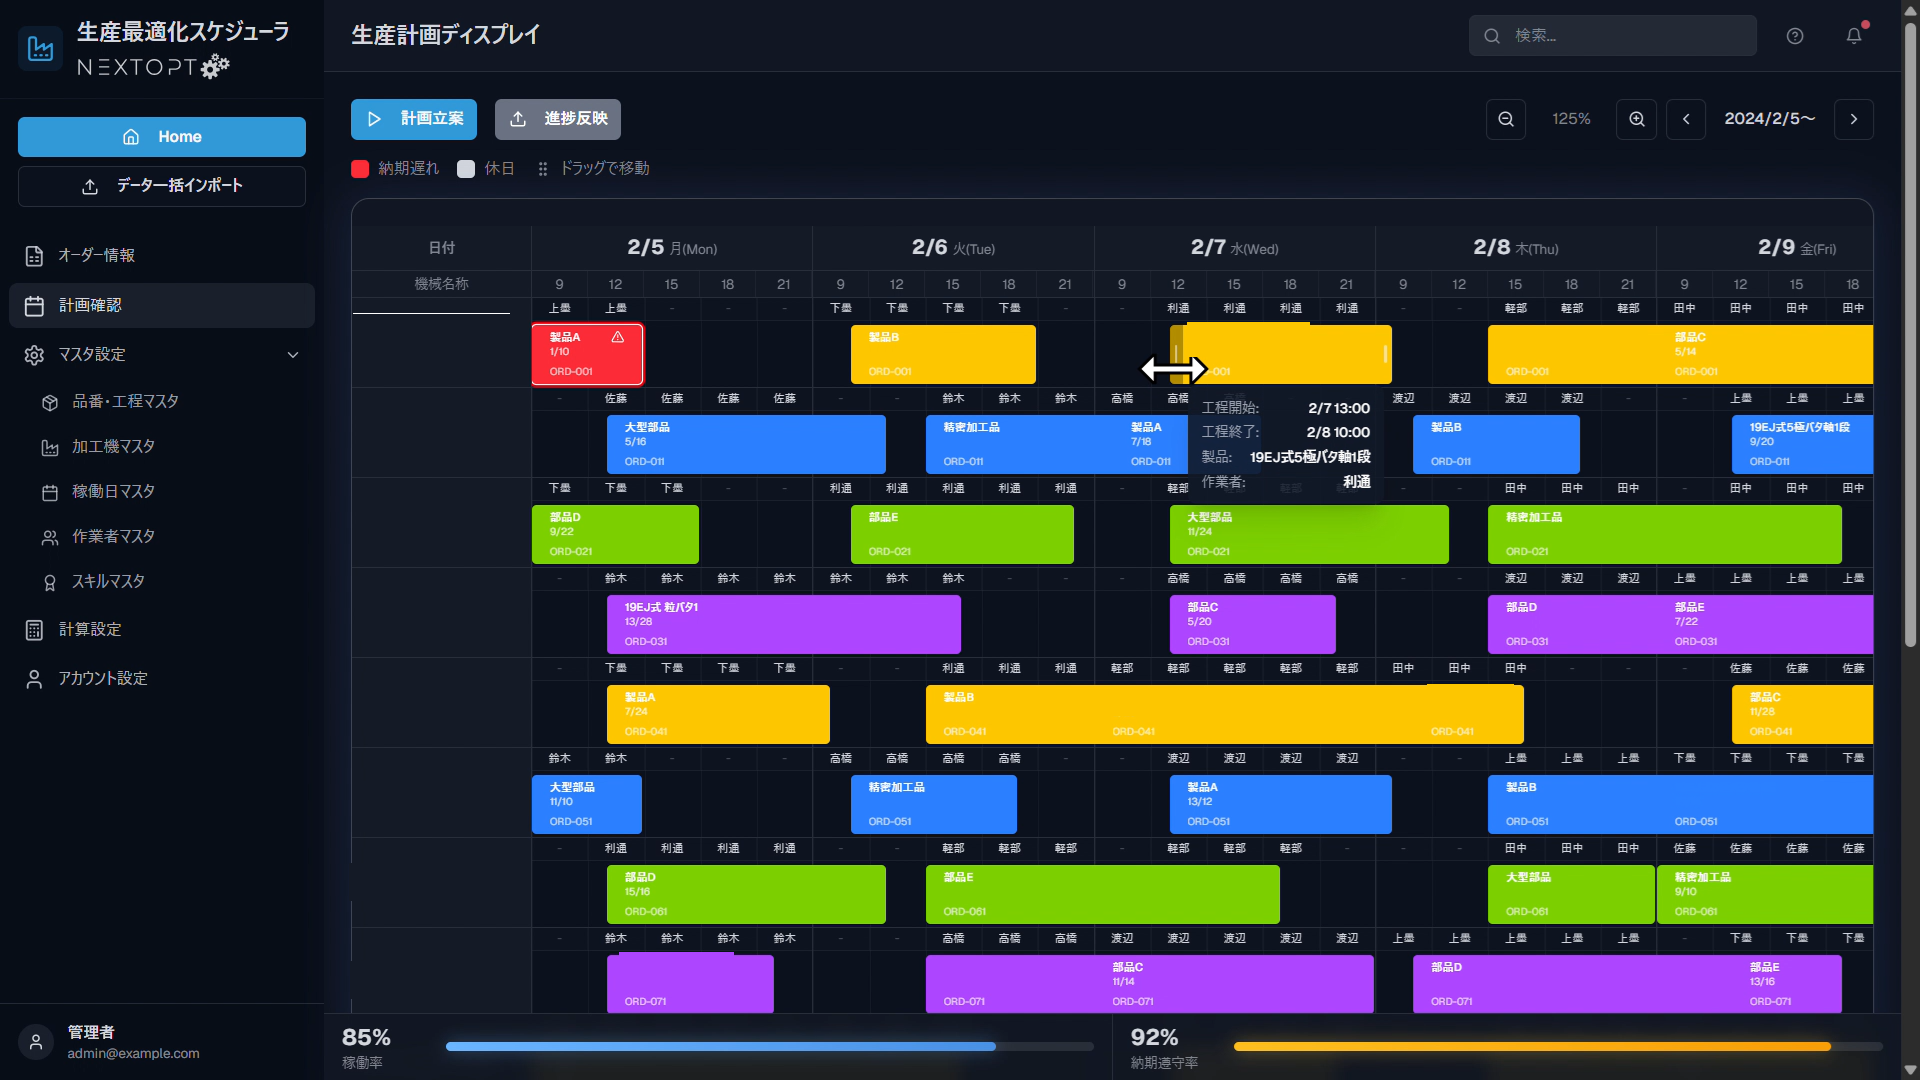Expand the マスタ設定 chevron
Image resolution: width=1920 pixels, height=1080 pixels.
[292, 355]
